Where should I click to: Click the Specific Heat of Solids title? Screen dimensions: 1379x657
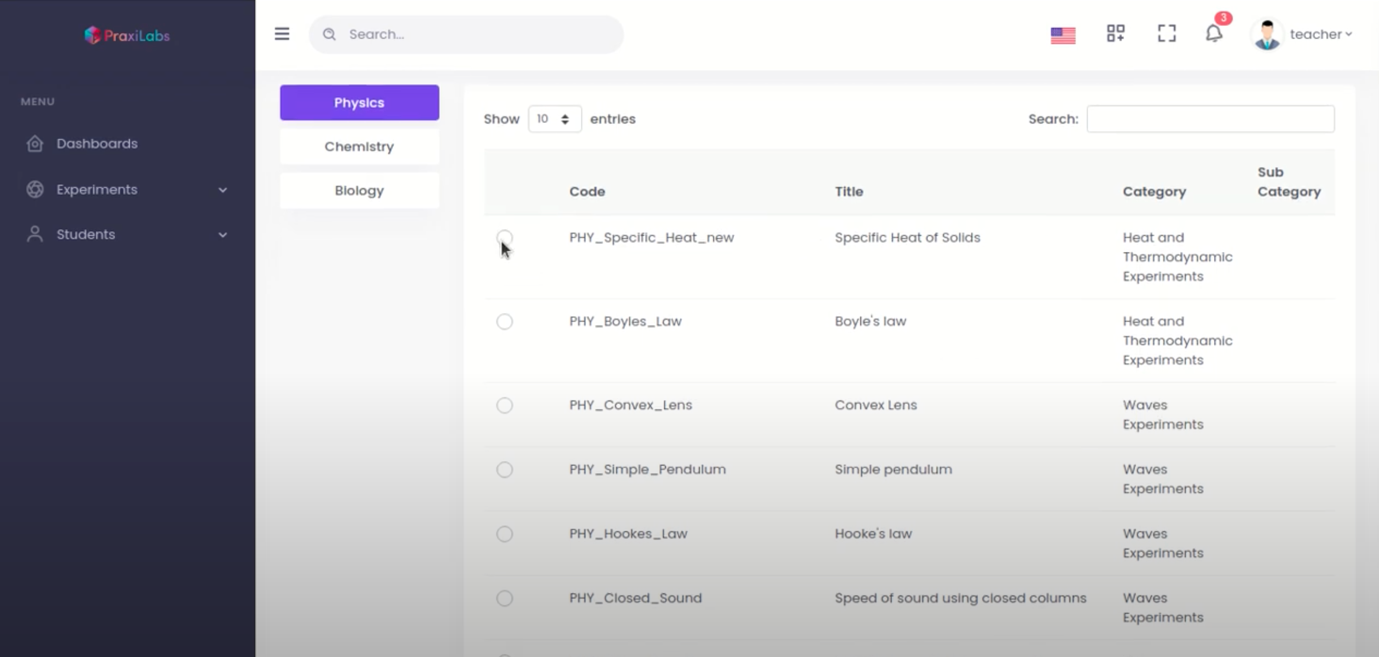(x=907, y=238)
